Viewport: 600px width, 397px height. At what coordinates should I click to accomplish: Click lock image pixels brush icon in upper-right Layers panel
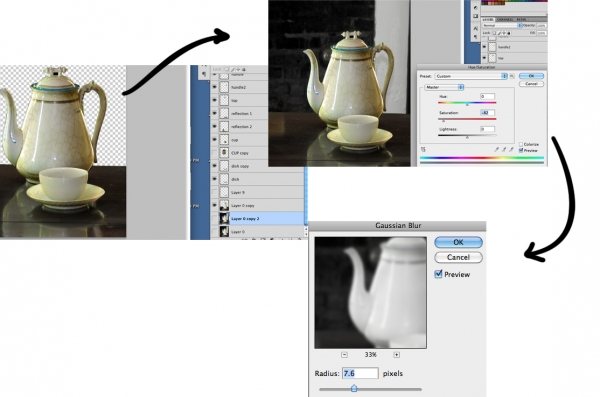click(x=499, y=33)
